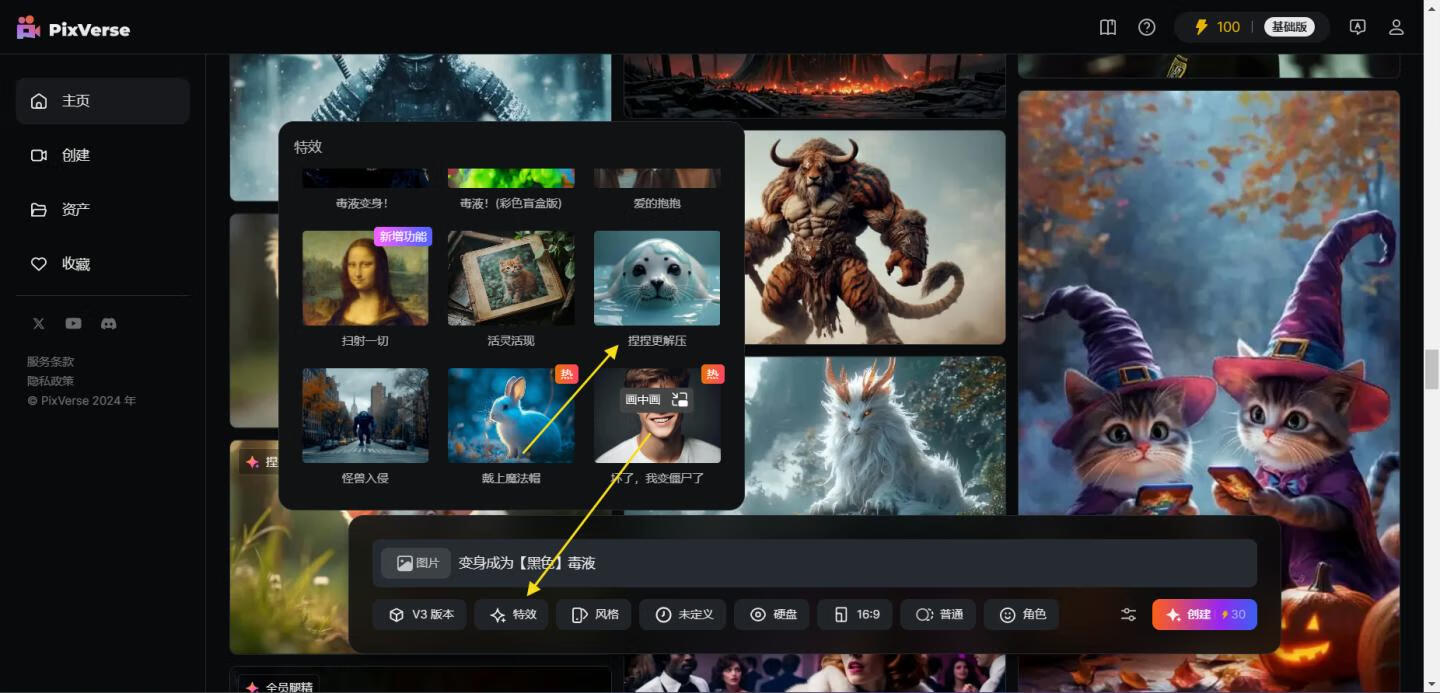Open the X (Twitter) social icon

39,323
